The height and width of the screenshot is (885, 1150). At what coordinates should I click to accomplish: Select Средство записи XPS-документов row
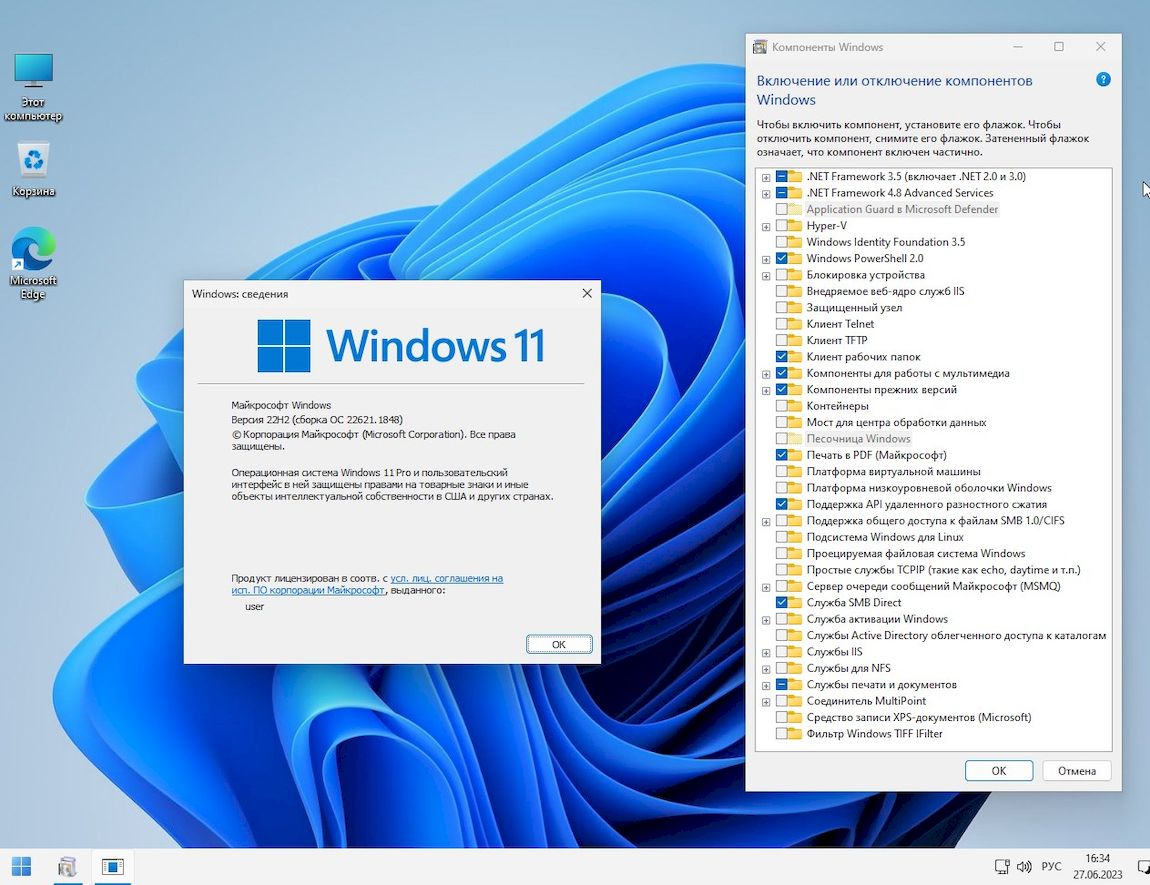point(919,717)
